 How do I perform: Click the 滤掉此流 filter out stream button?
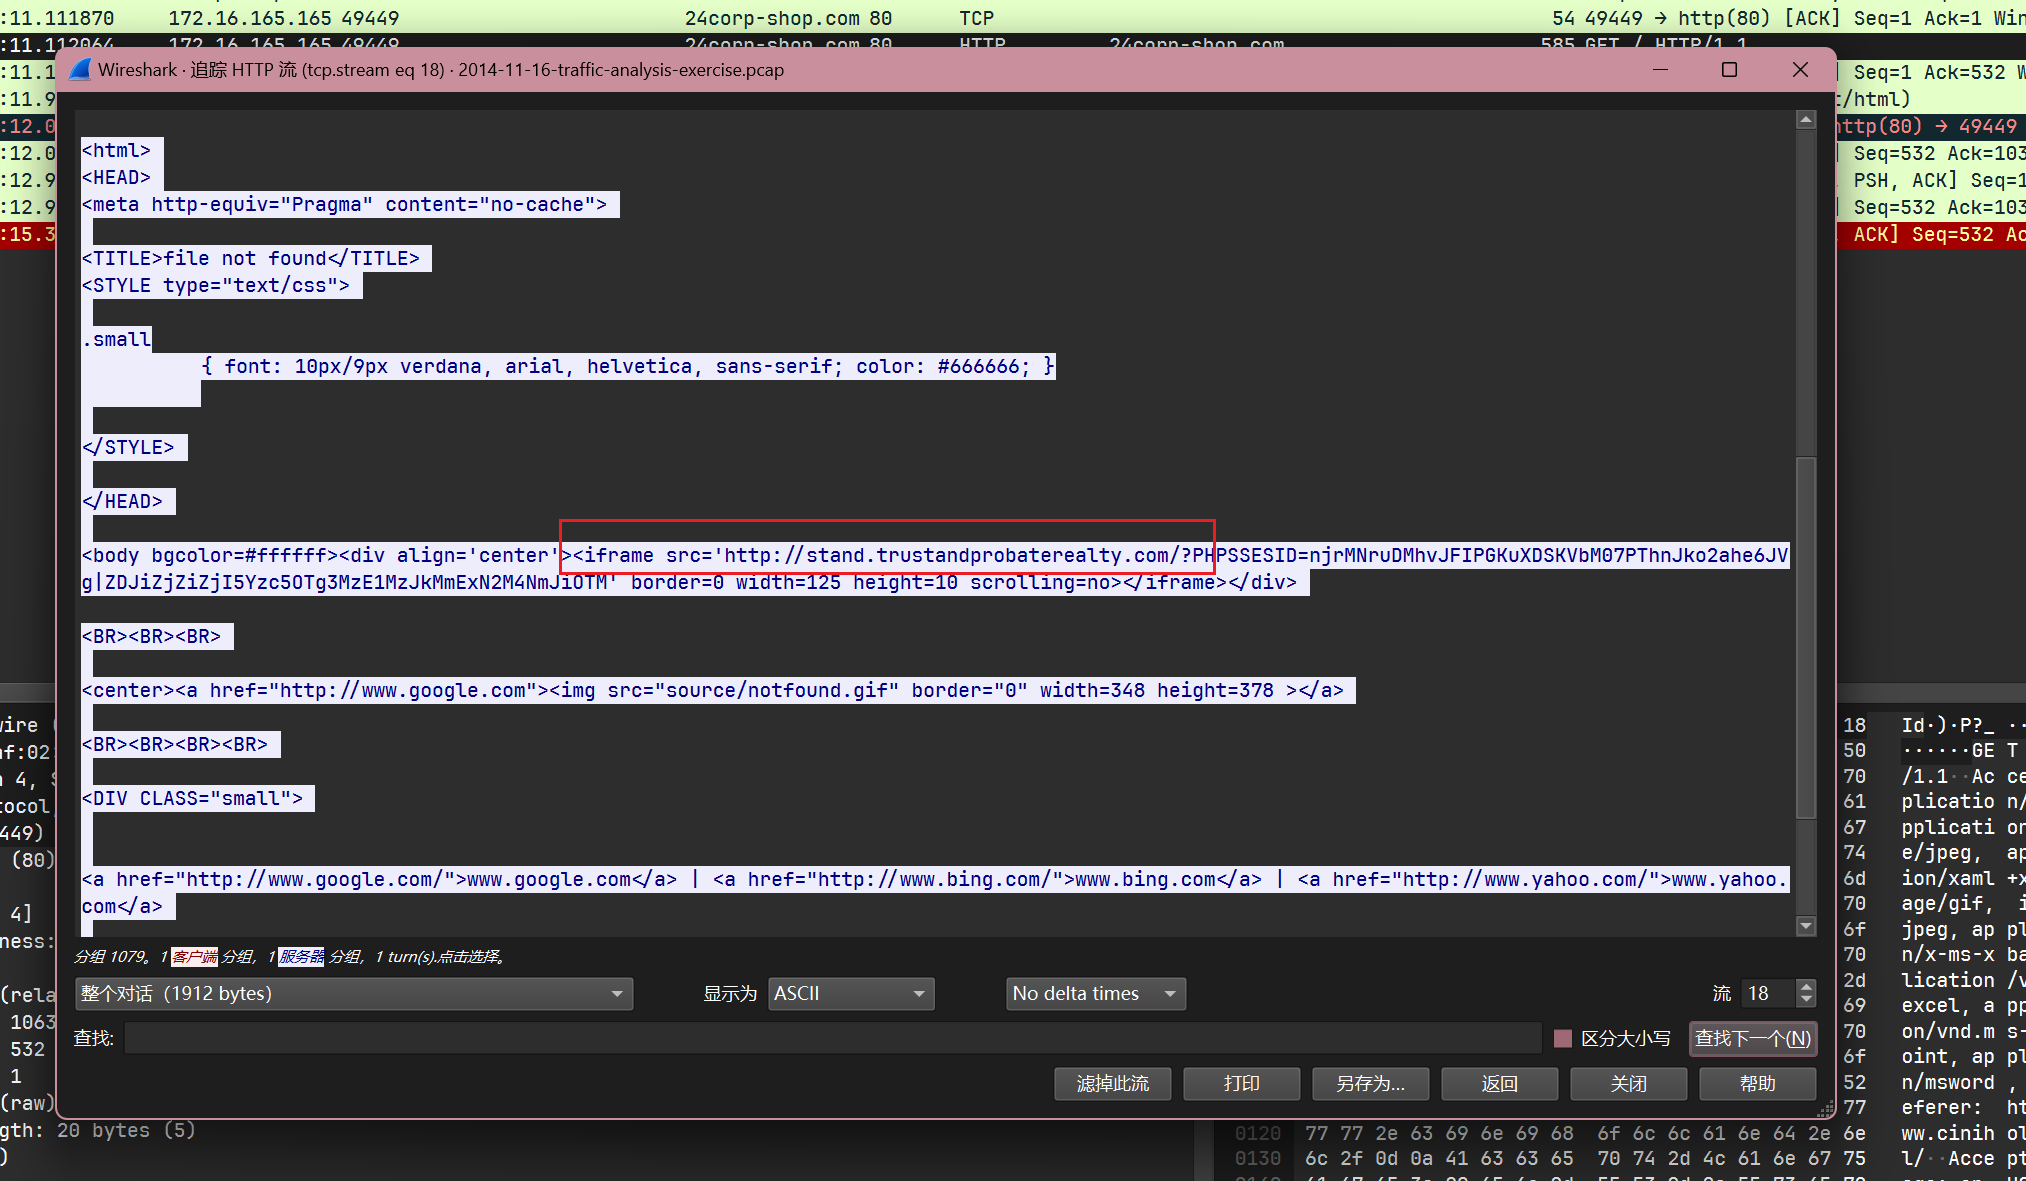(1112, 1083)
